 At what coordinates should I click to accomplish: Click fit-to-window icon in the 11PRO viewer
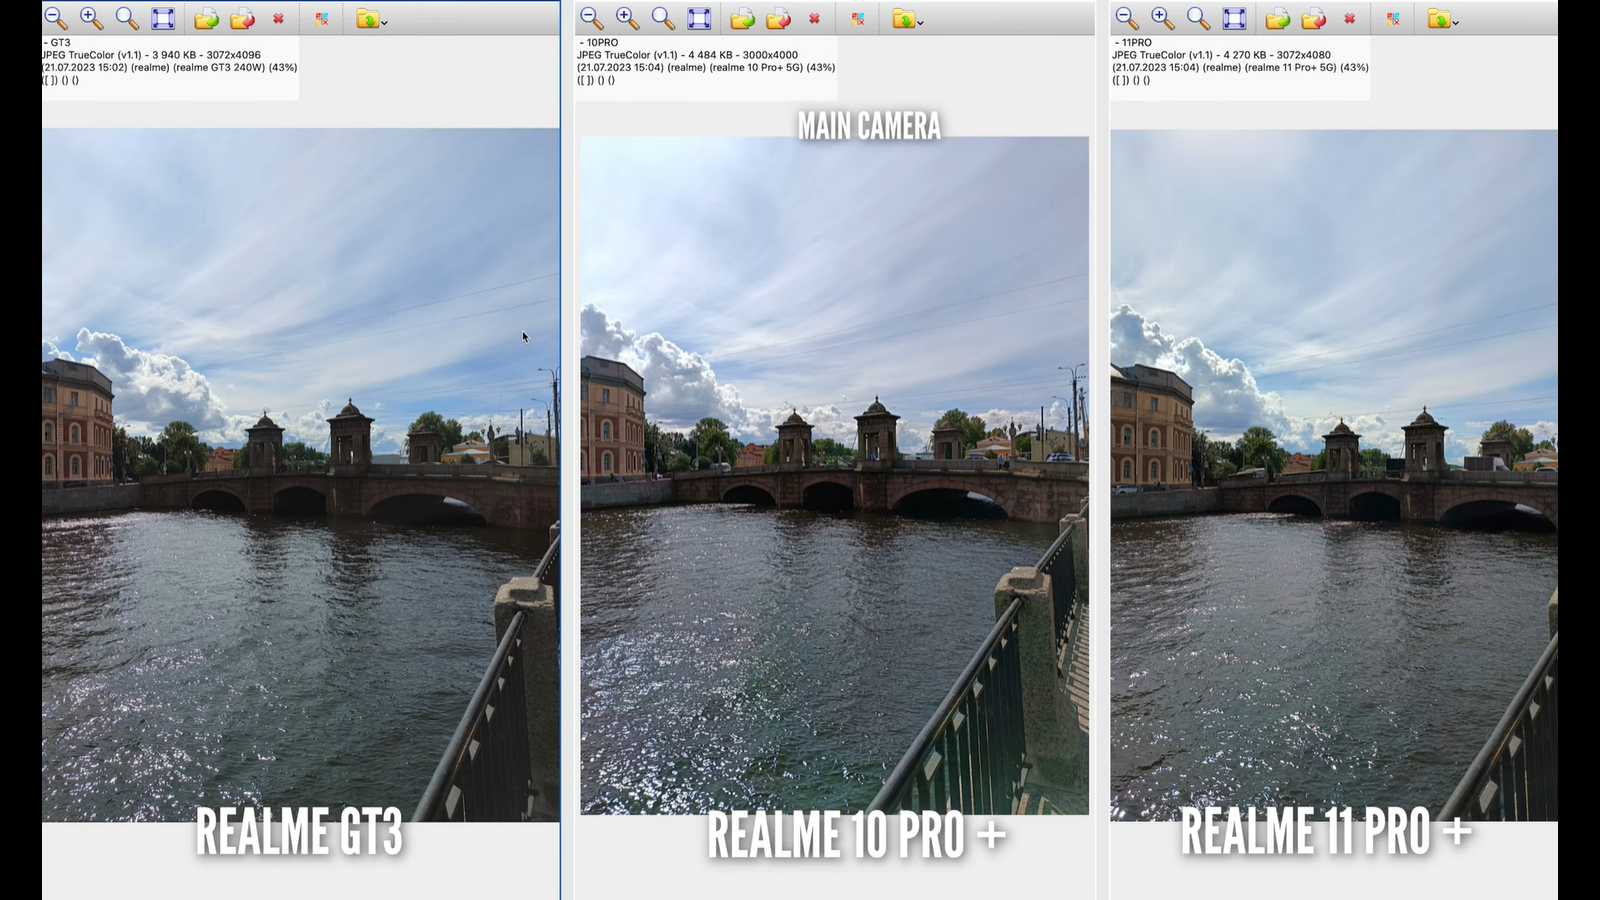pos(1235,19)
